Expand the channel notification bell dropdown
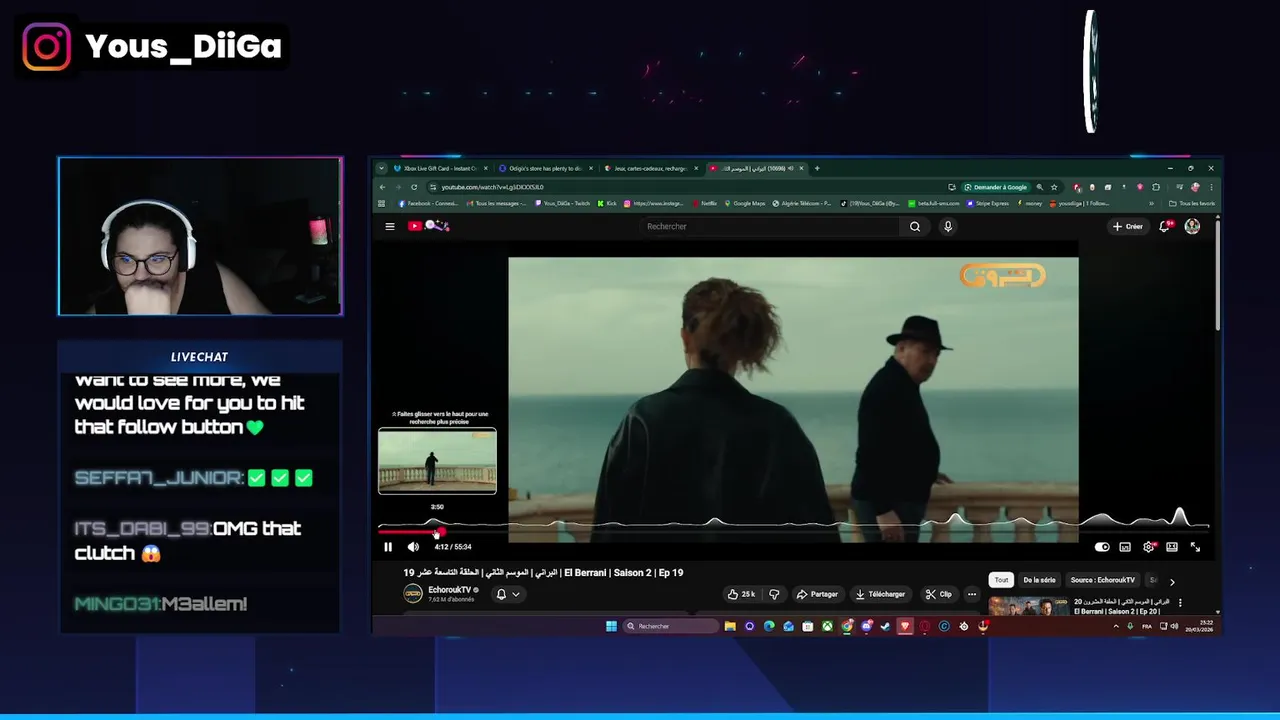 pyautogui.click(x=508, y=594)
